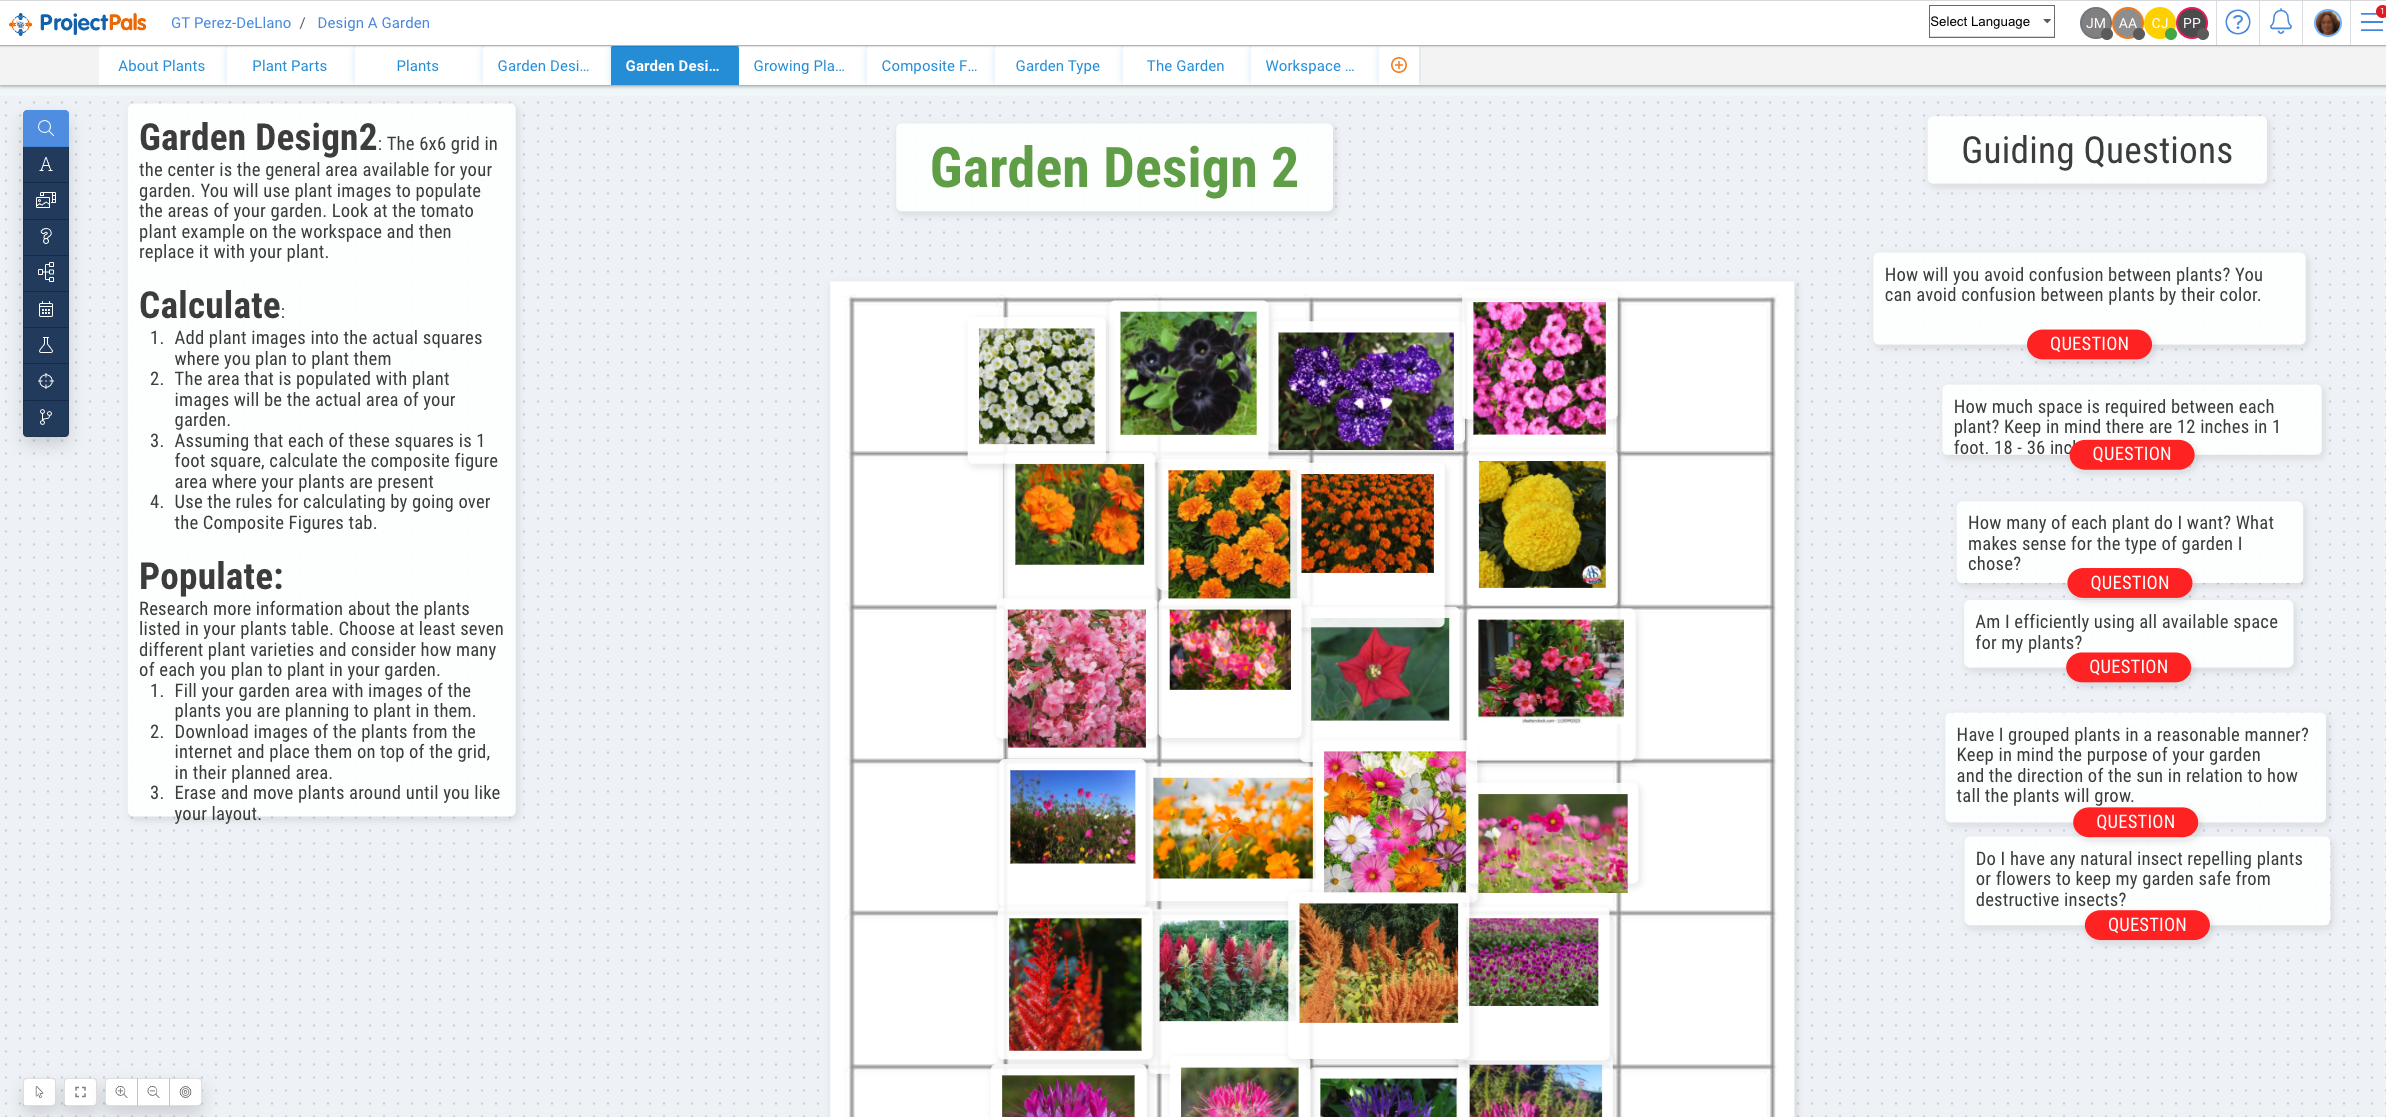Image resolution: width=2386 pixels, height=1117 pixels.
Task: Open the calendar tool
Action: pos(45,309)
